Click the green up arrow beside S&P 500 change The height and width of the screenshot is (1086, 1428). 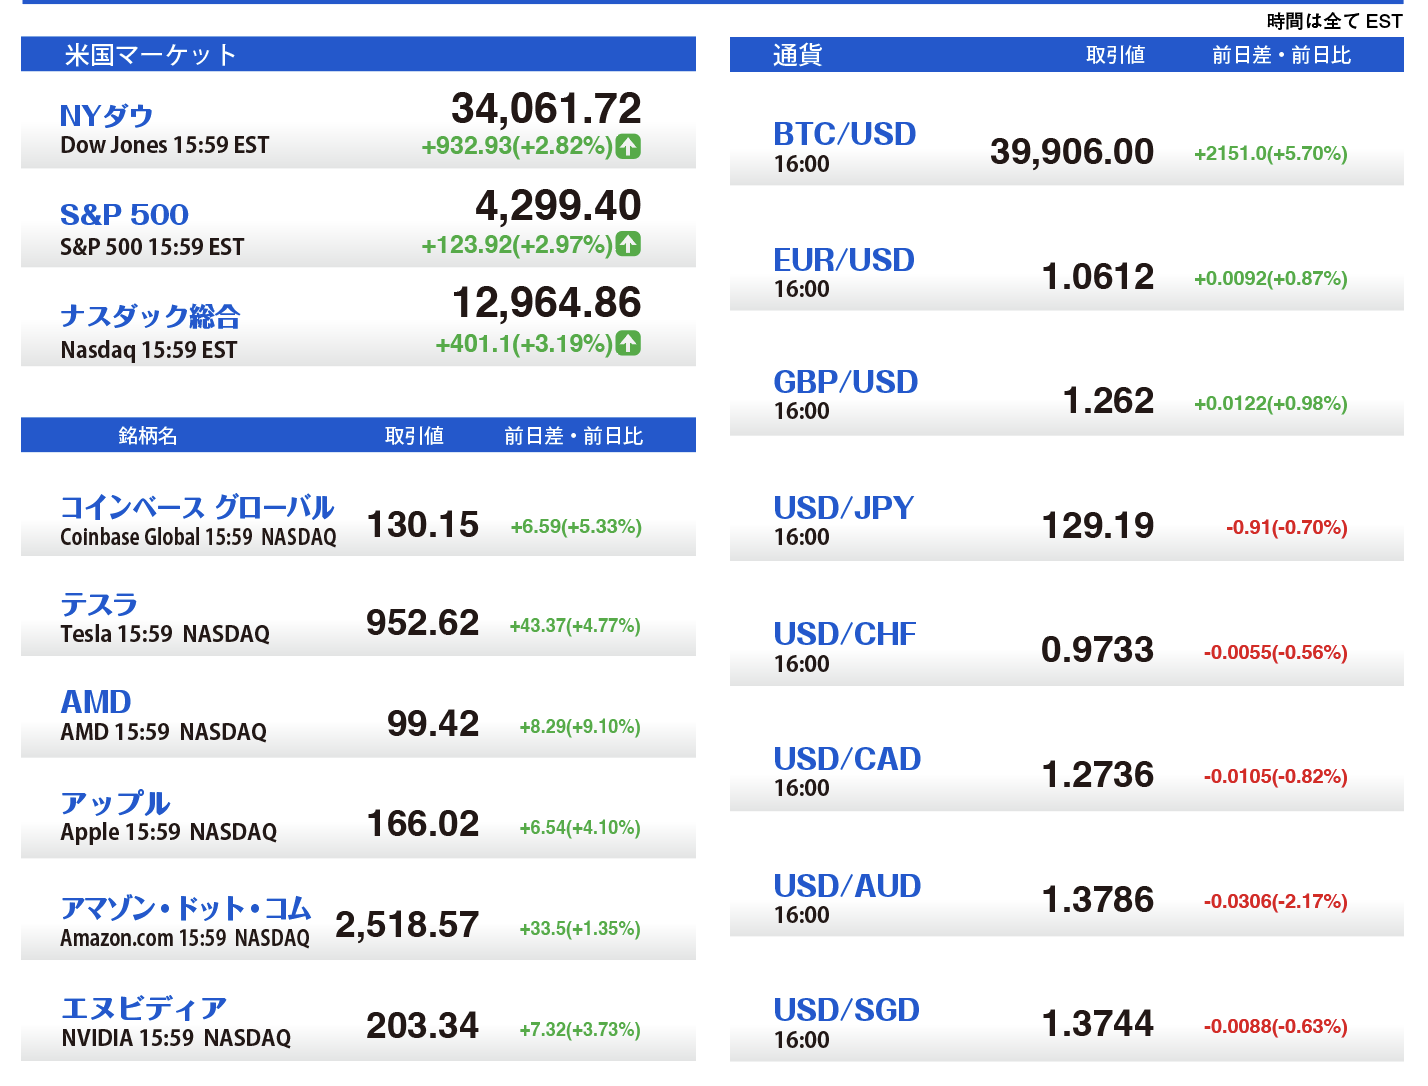[x=628, y=244]
